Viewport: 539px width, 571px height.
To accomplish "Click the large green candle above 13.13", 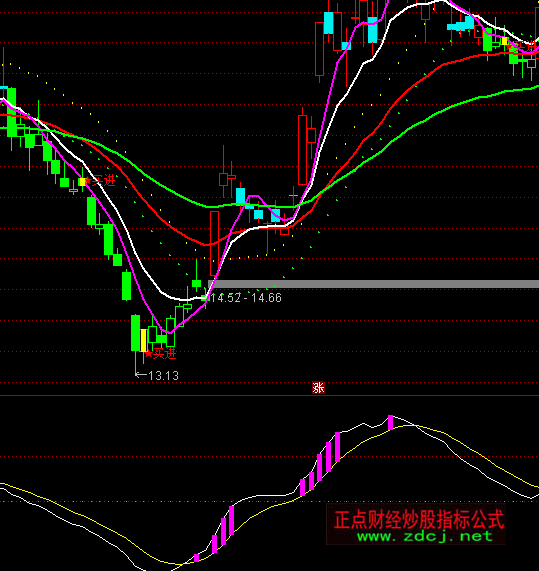I will [x=135, y=333].
